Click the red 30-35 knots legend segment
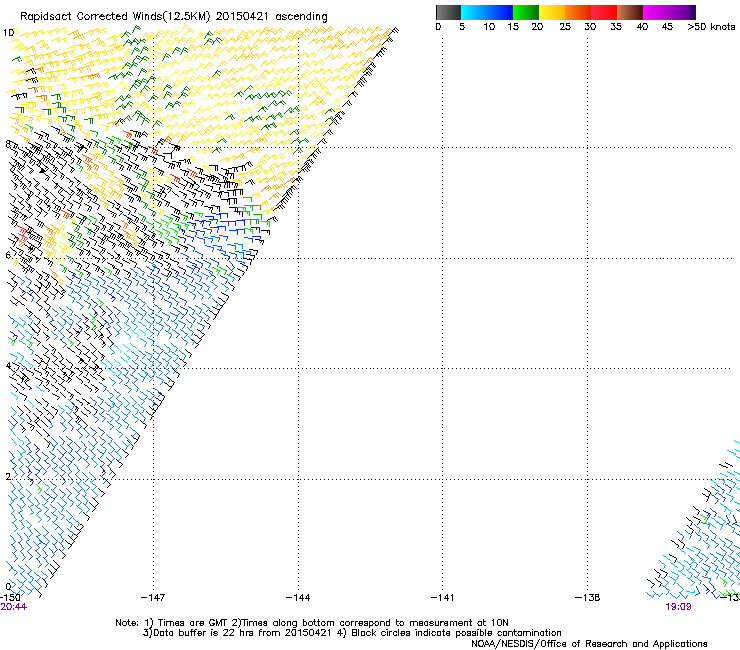 pyautogui.click(x=604, y=12)
